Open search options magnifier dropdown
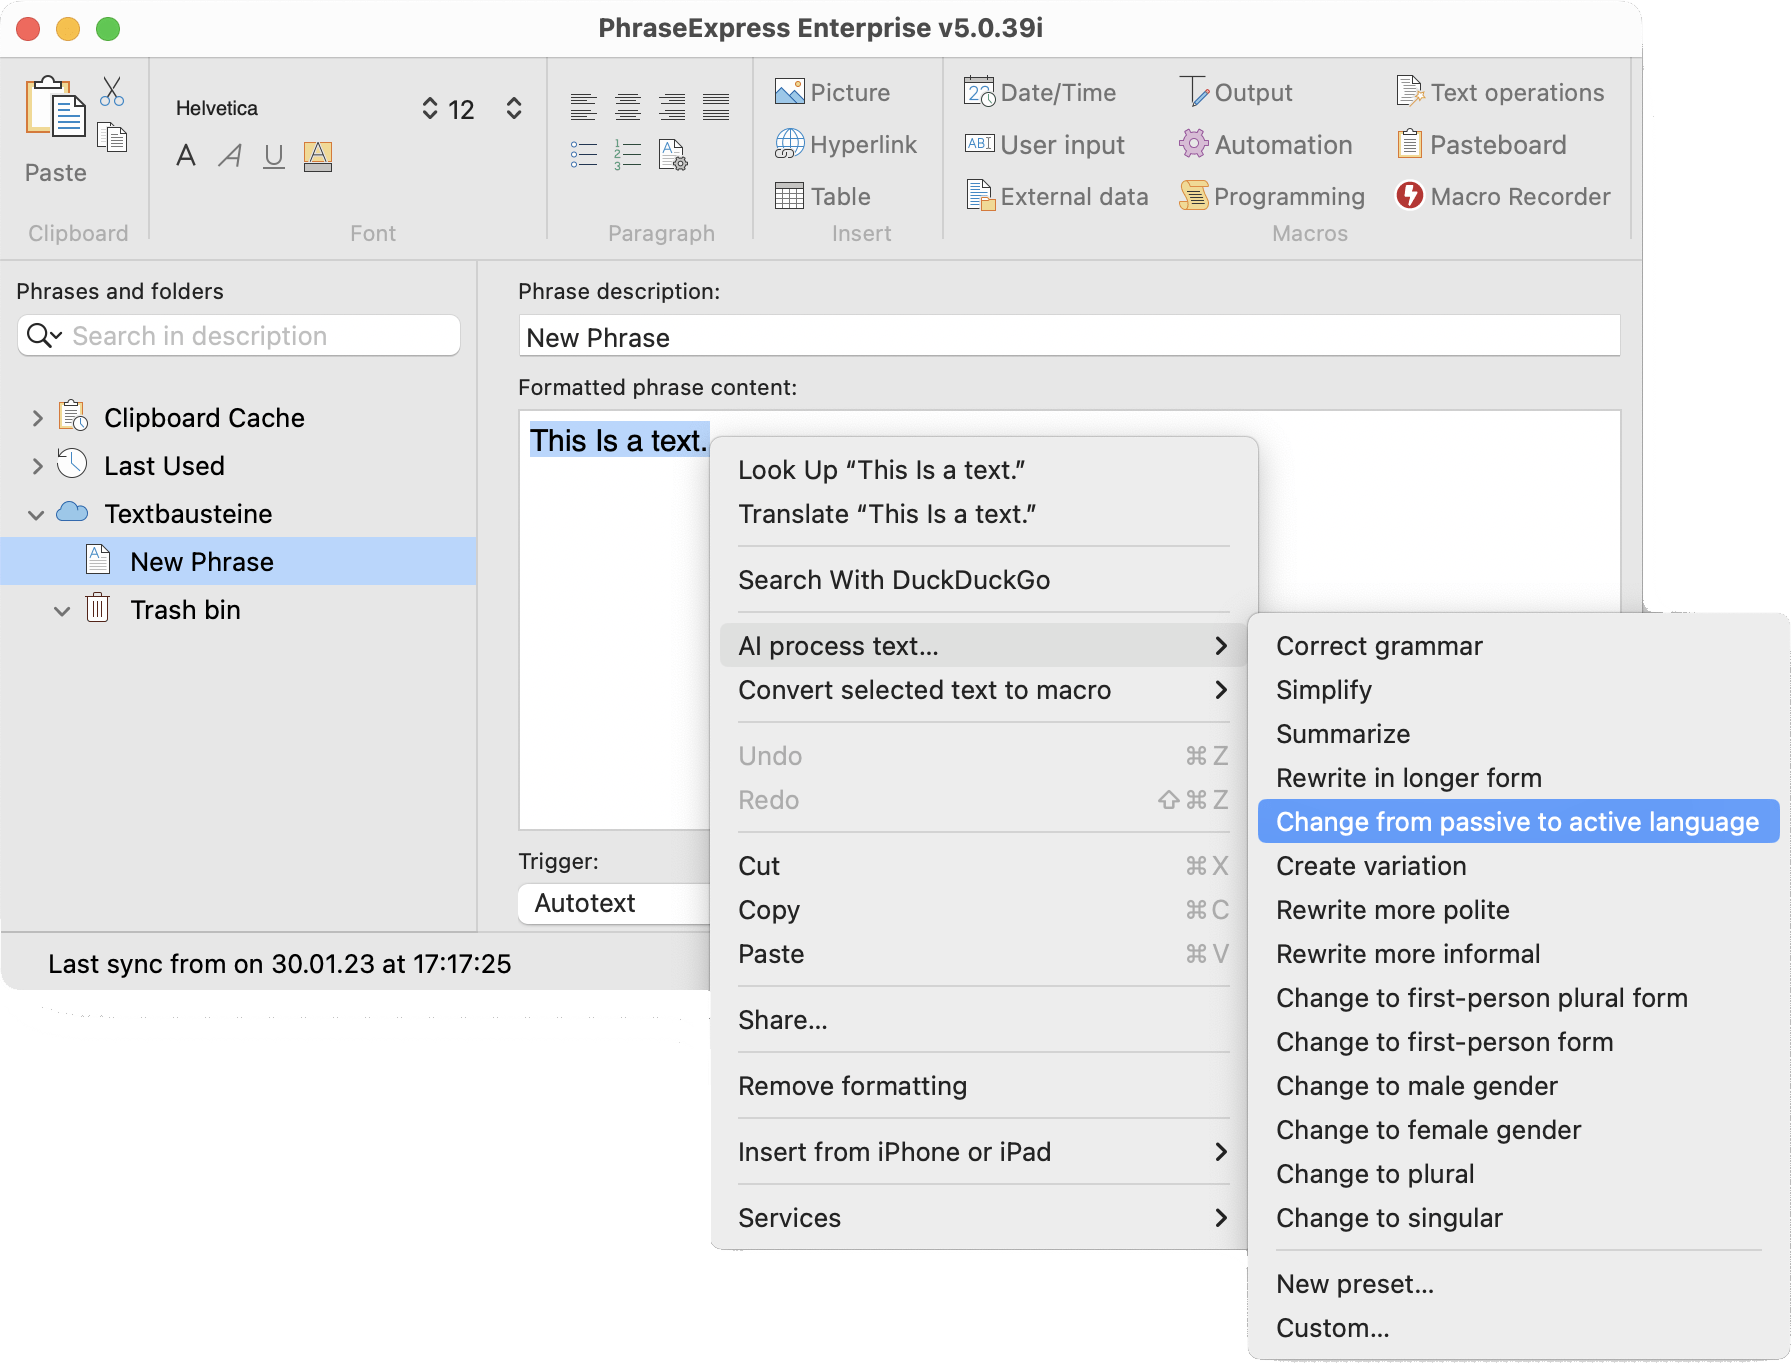 (44, 335)
